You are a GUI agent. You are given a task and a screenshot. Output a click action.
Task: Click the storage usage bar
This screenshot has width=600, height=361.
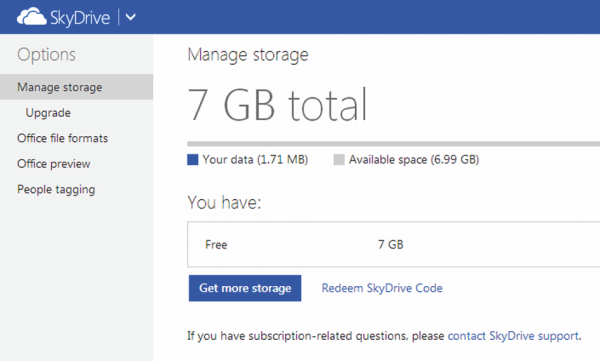click(393, 144)
